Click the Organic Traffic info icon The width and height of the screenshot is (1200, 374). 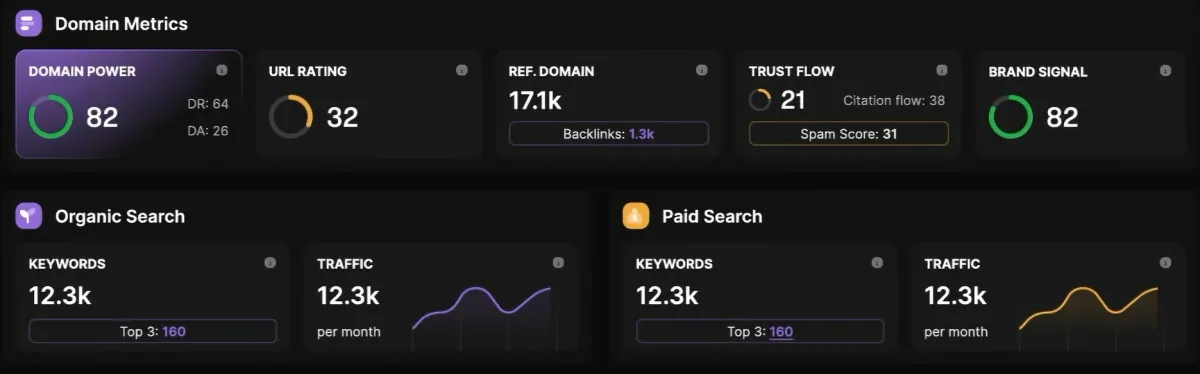[x=558, y=263]
